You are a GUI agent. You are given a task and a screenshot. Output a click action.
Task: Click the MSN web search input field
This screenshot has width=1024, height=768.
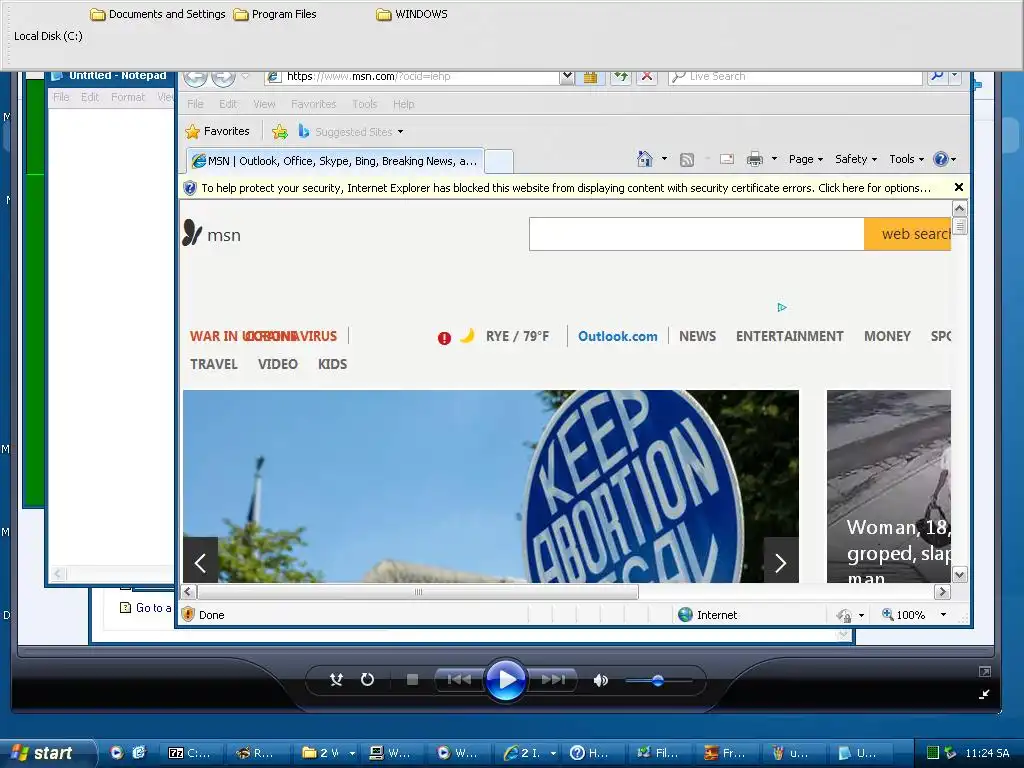pyautogui.click(x=696, y=234)
